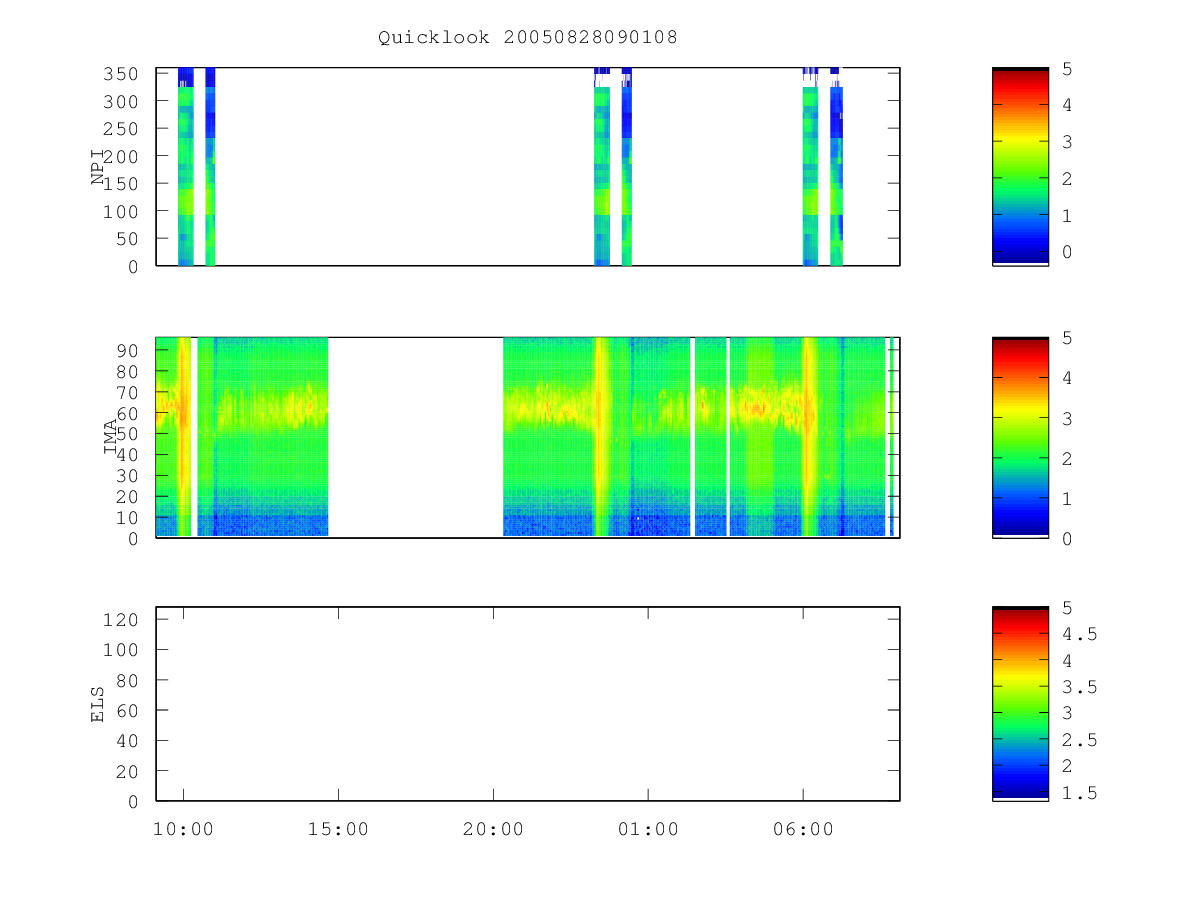
Task: Click the 200 tick on NPI axis
Action: click(121, 156)
